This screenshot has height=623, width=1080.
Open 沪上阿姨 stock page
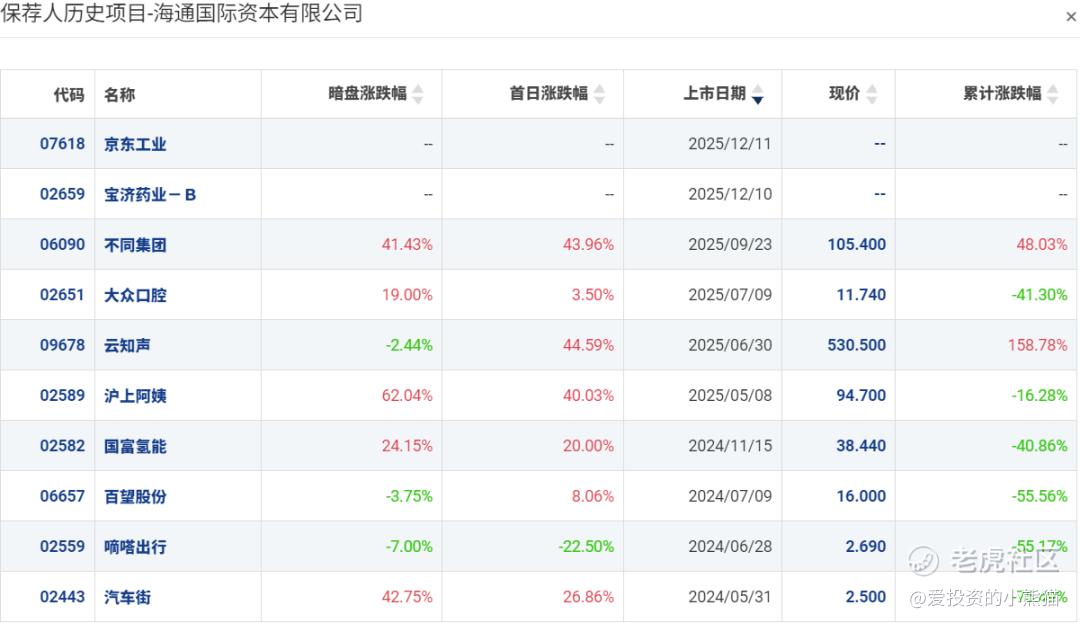click(135, 396)
